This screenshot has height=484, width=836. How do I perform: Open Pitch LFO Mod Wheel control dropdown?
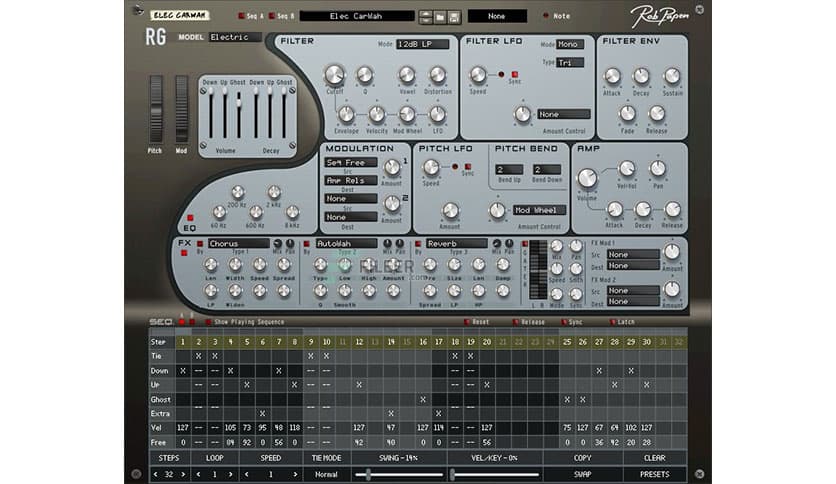tap(539, 210)
